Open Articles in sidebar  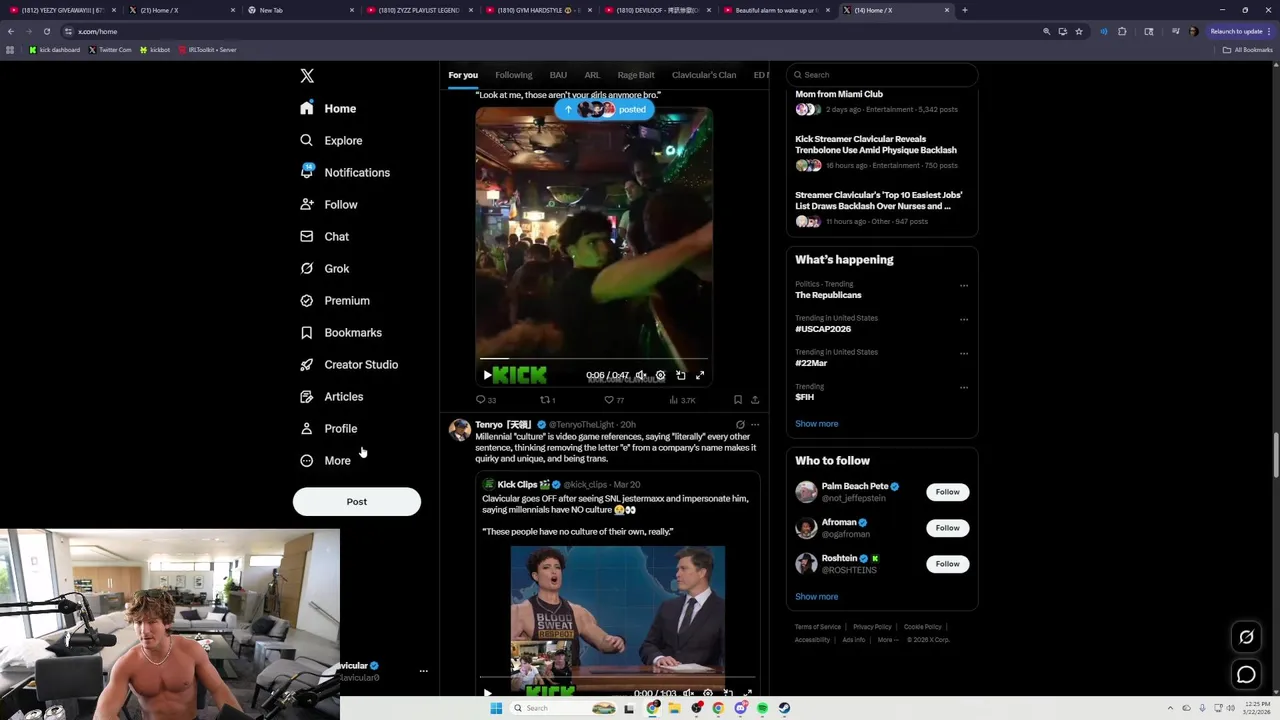click(331, 396)
